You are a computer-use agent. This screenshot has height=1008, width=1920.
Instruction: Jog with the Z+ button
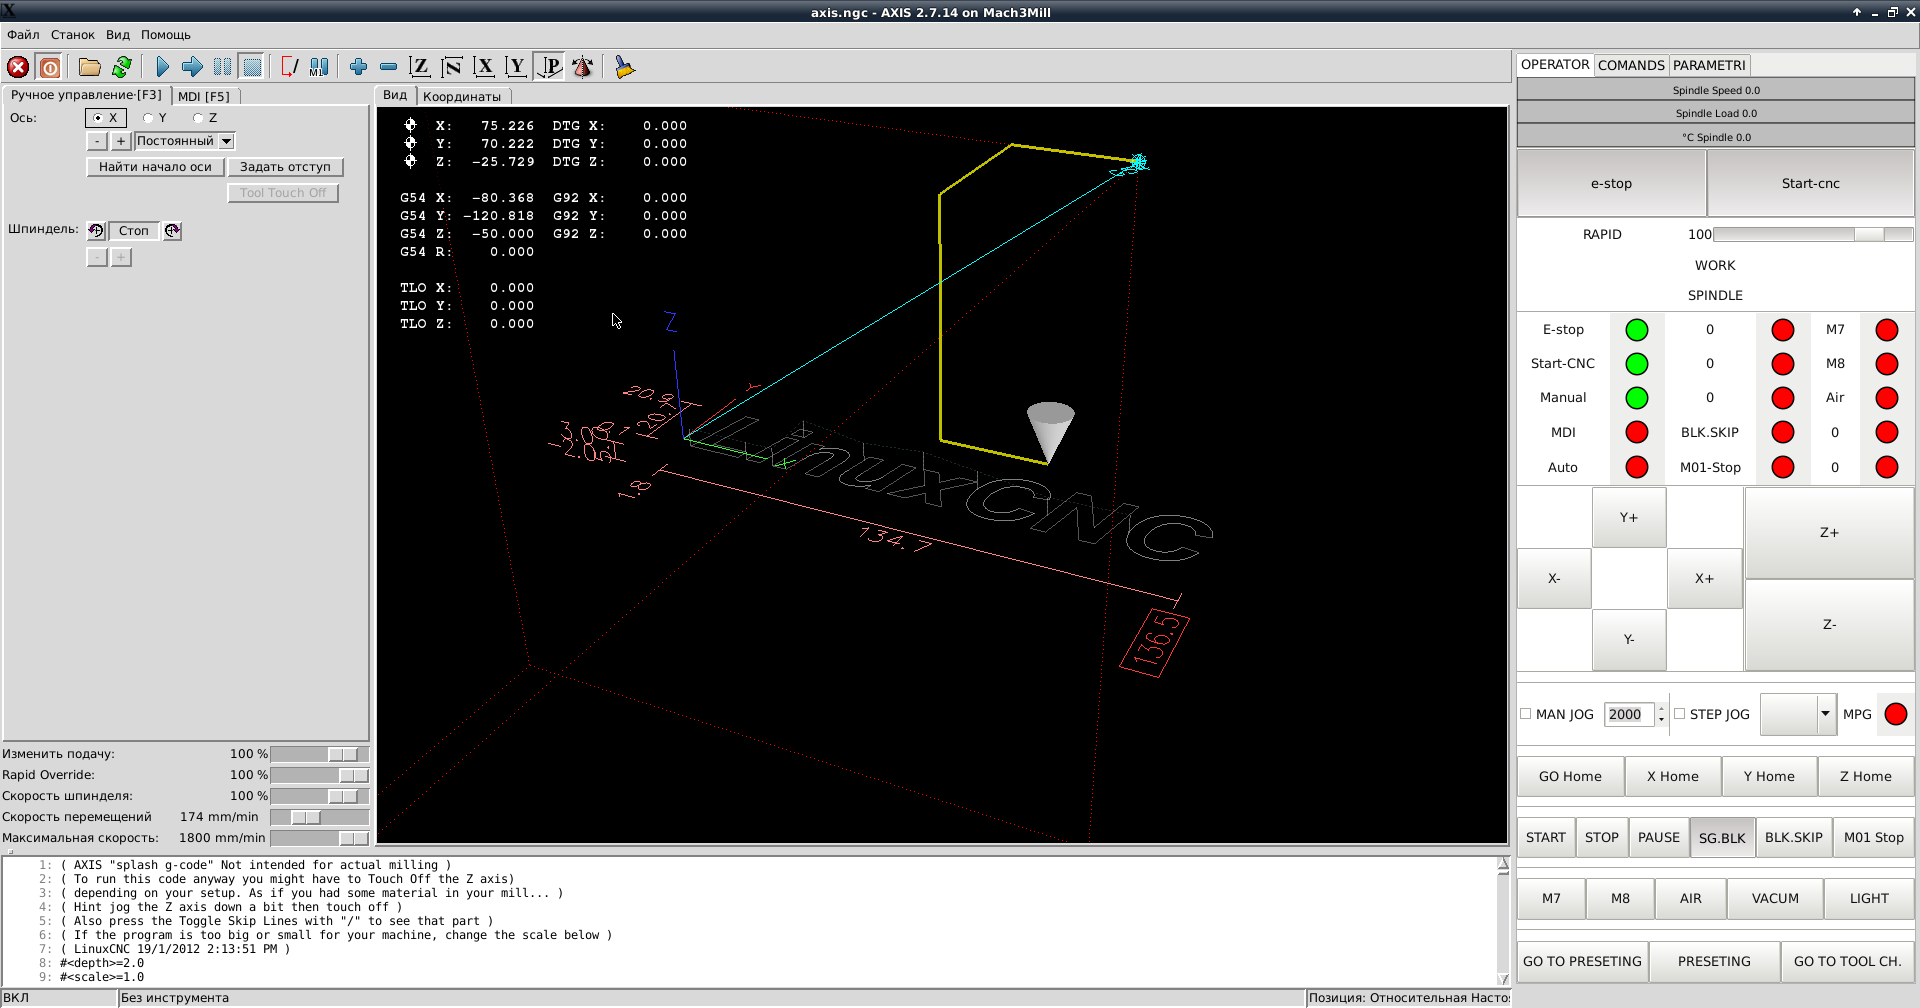[x=1829, y=533]
